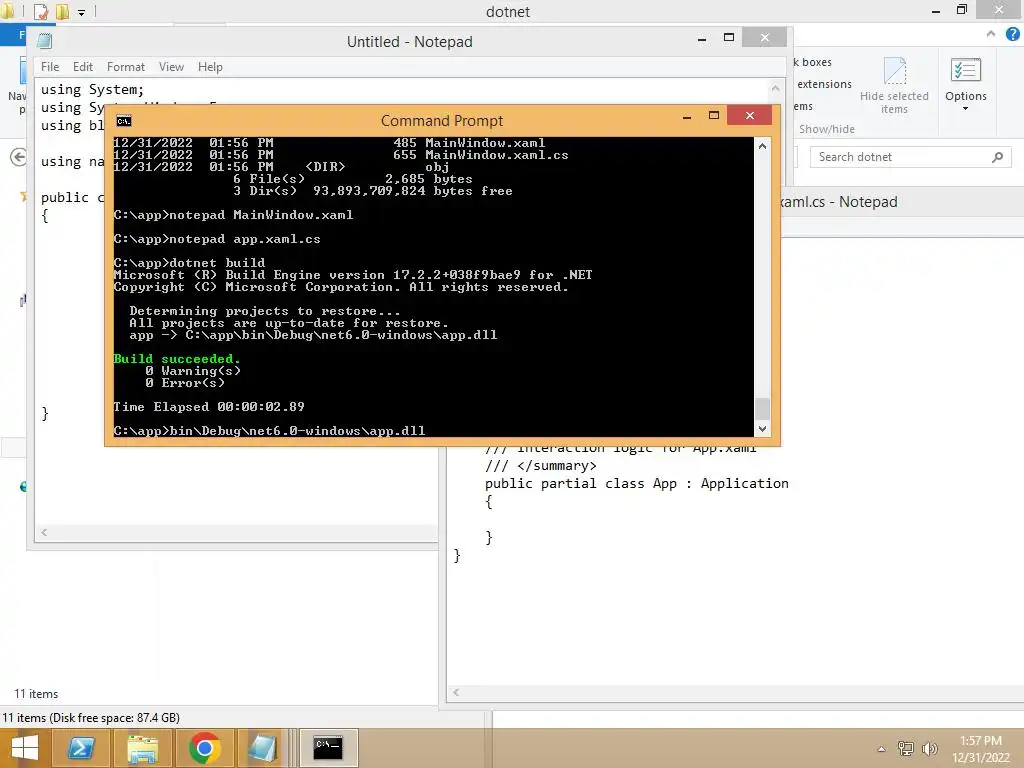The height and width of the screenshot is (768, 1024).
Task: Click the '0 Warning(s)' line
Action: pos(193,371)
